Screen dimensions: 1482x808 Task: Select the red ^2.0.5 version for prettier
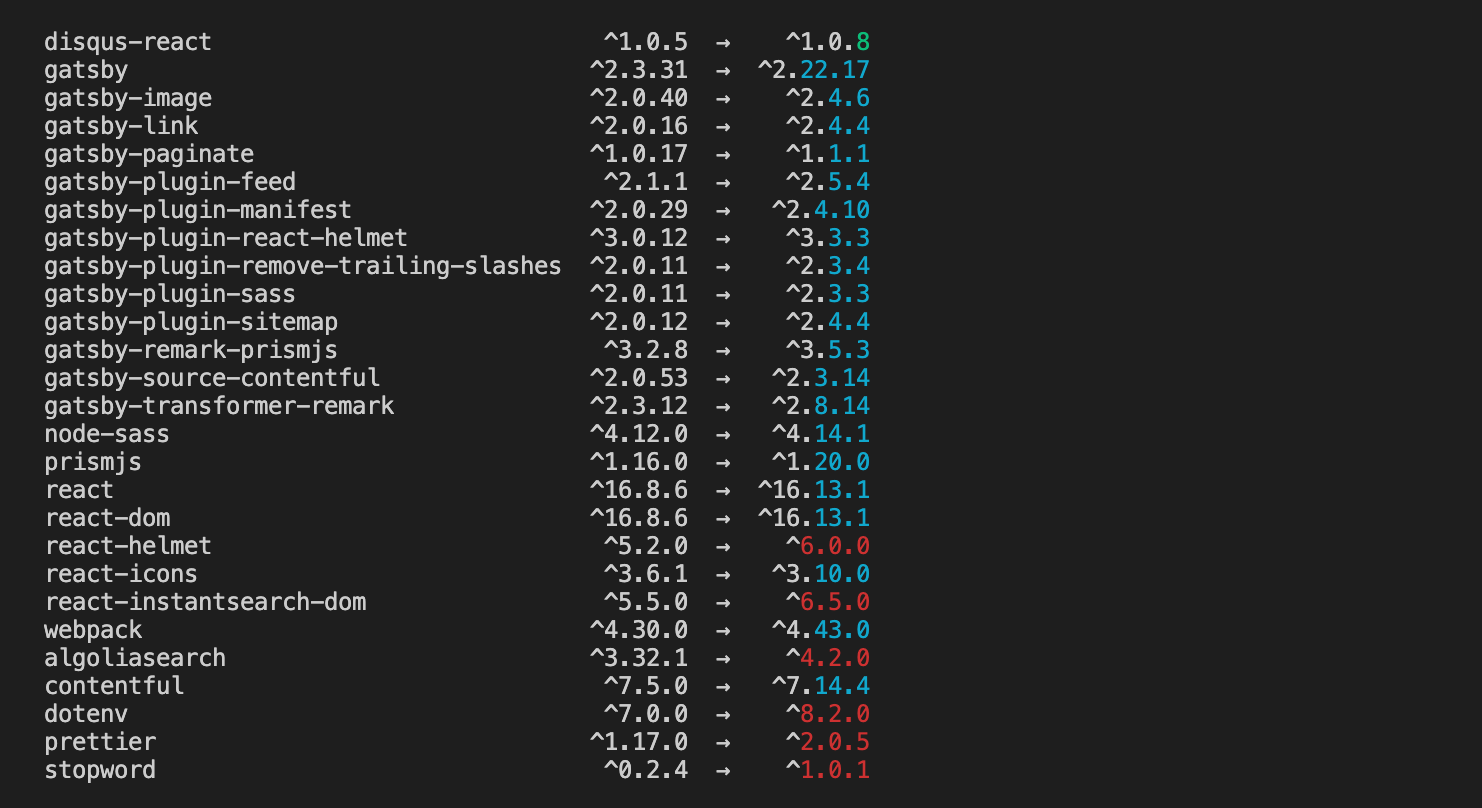point(828,742)
